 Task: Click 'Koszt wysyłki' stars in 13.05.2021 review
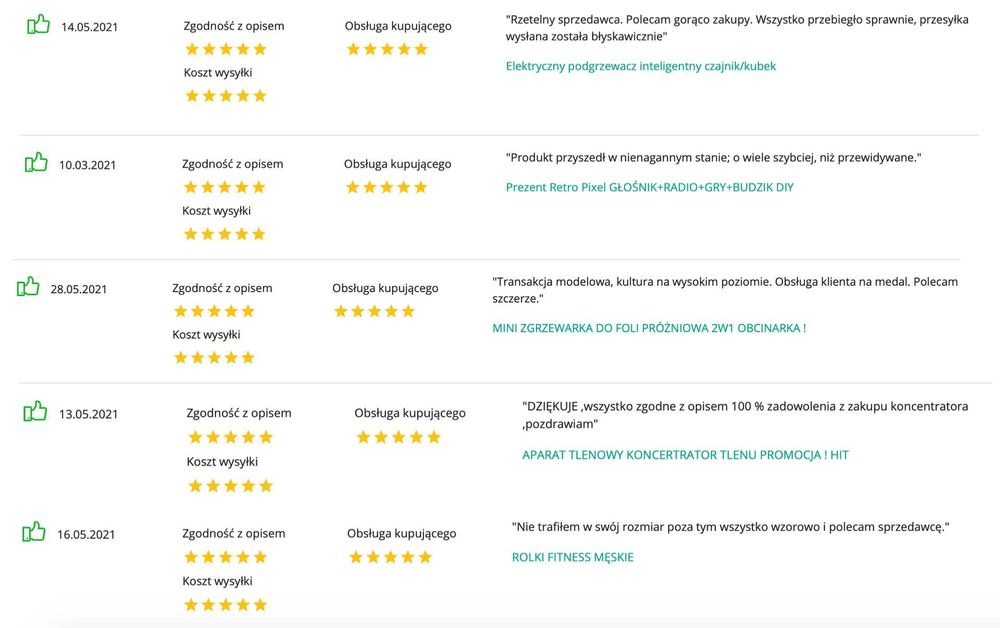230,486
